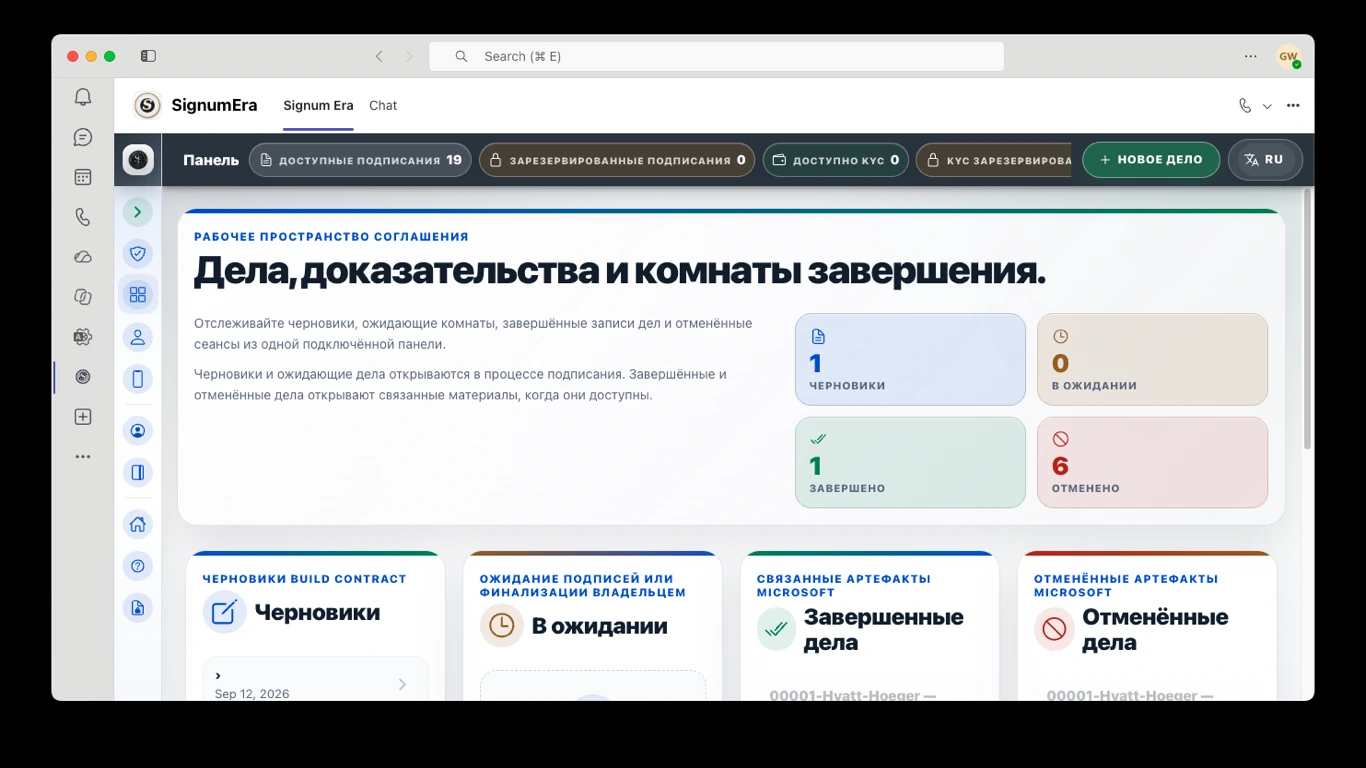Start a call with the phone icon

tap(1245, 105)
